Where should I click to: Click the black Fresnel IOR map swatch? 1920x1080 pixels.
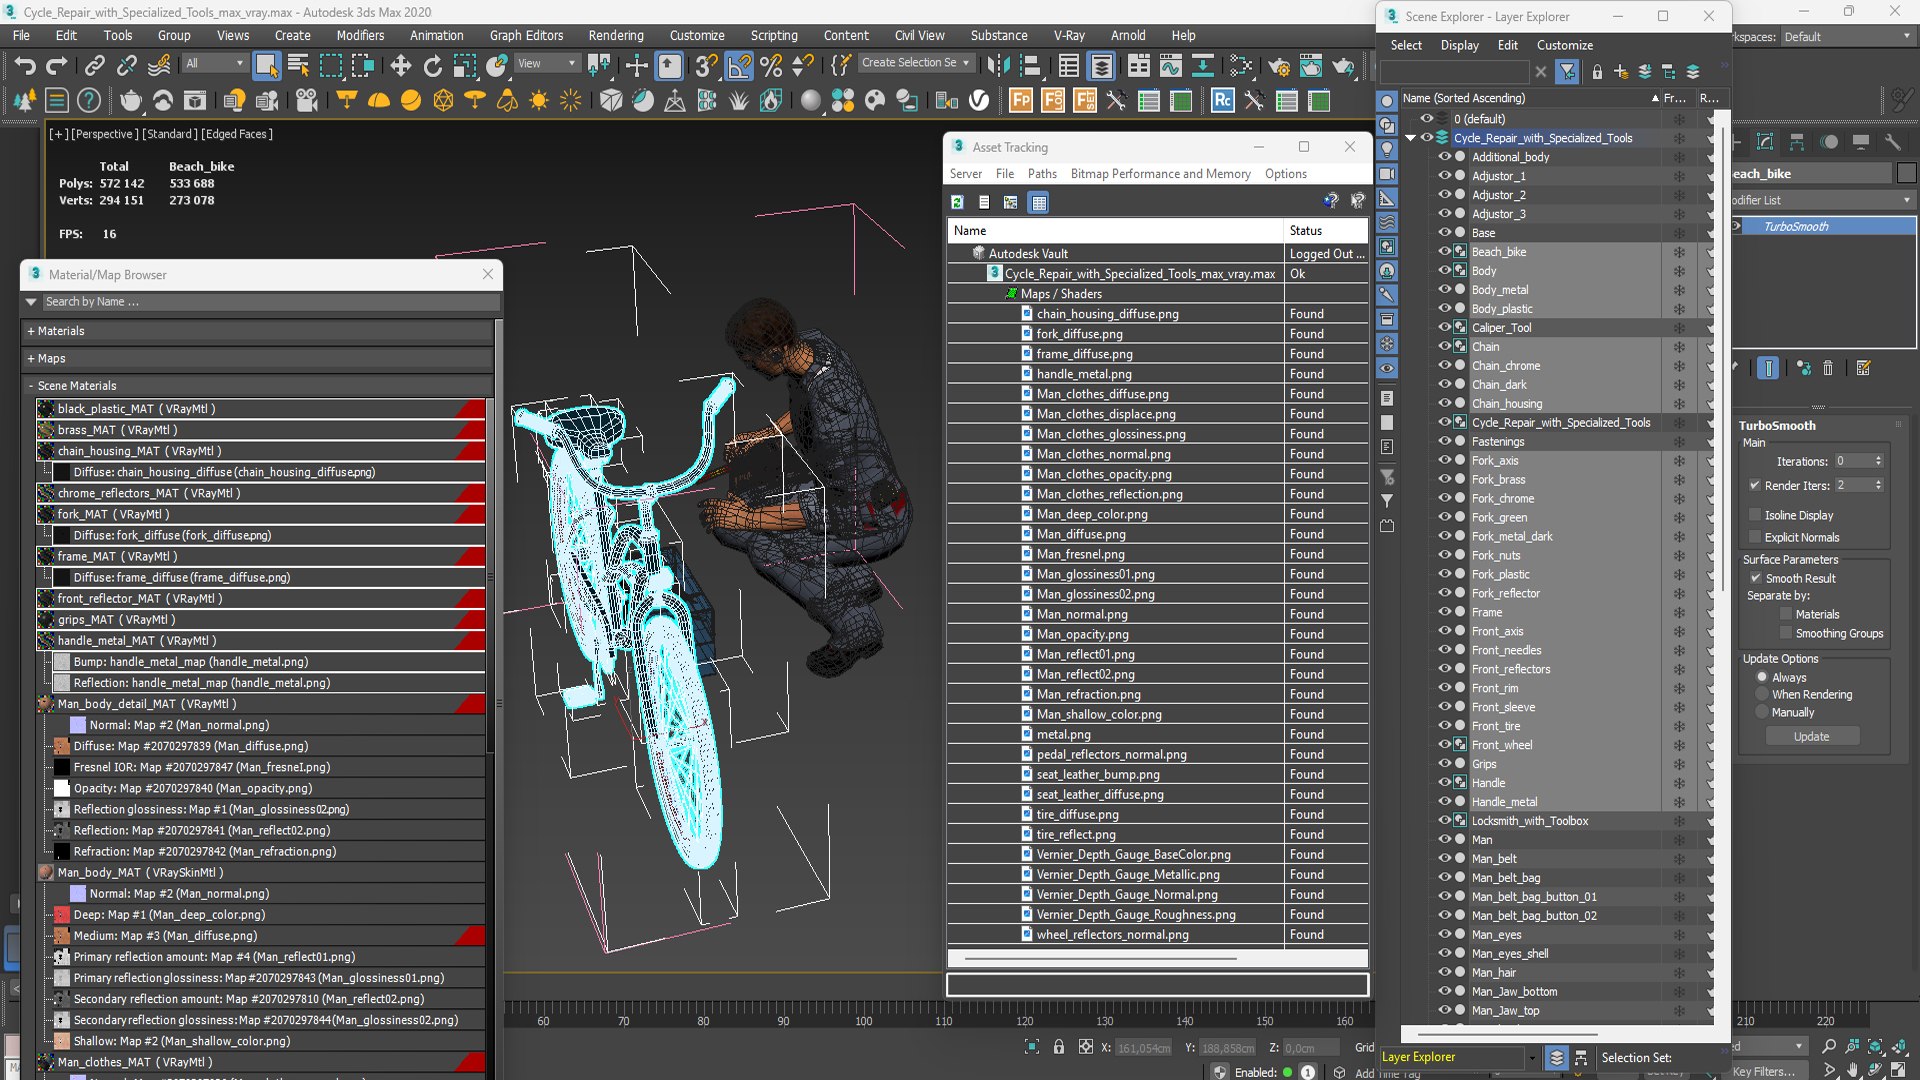62,767
